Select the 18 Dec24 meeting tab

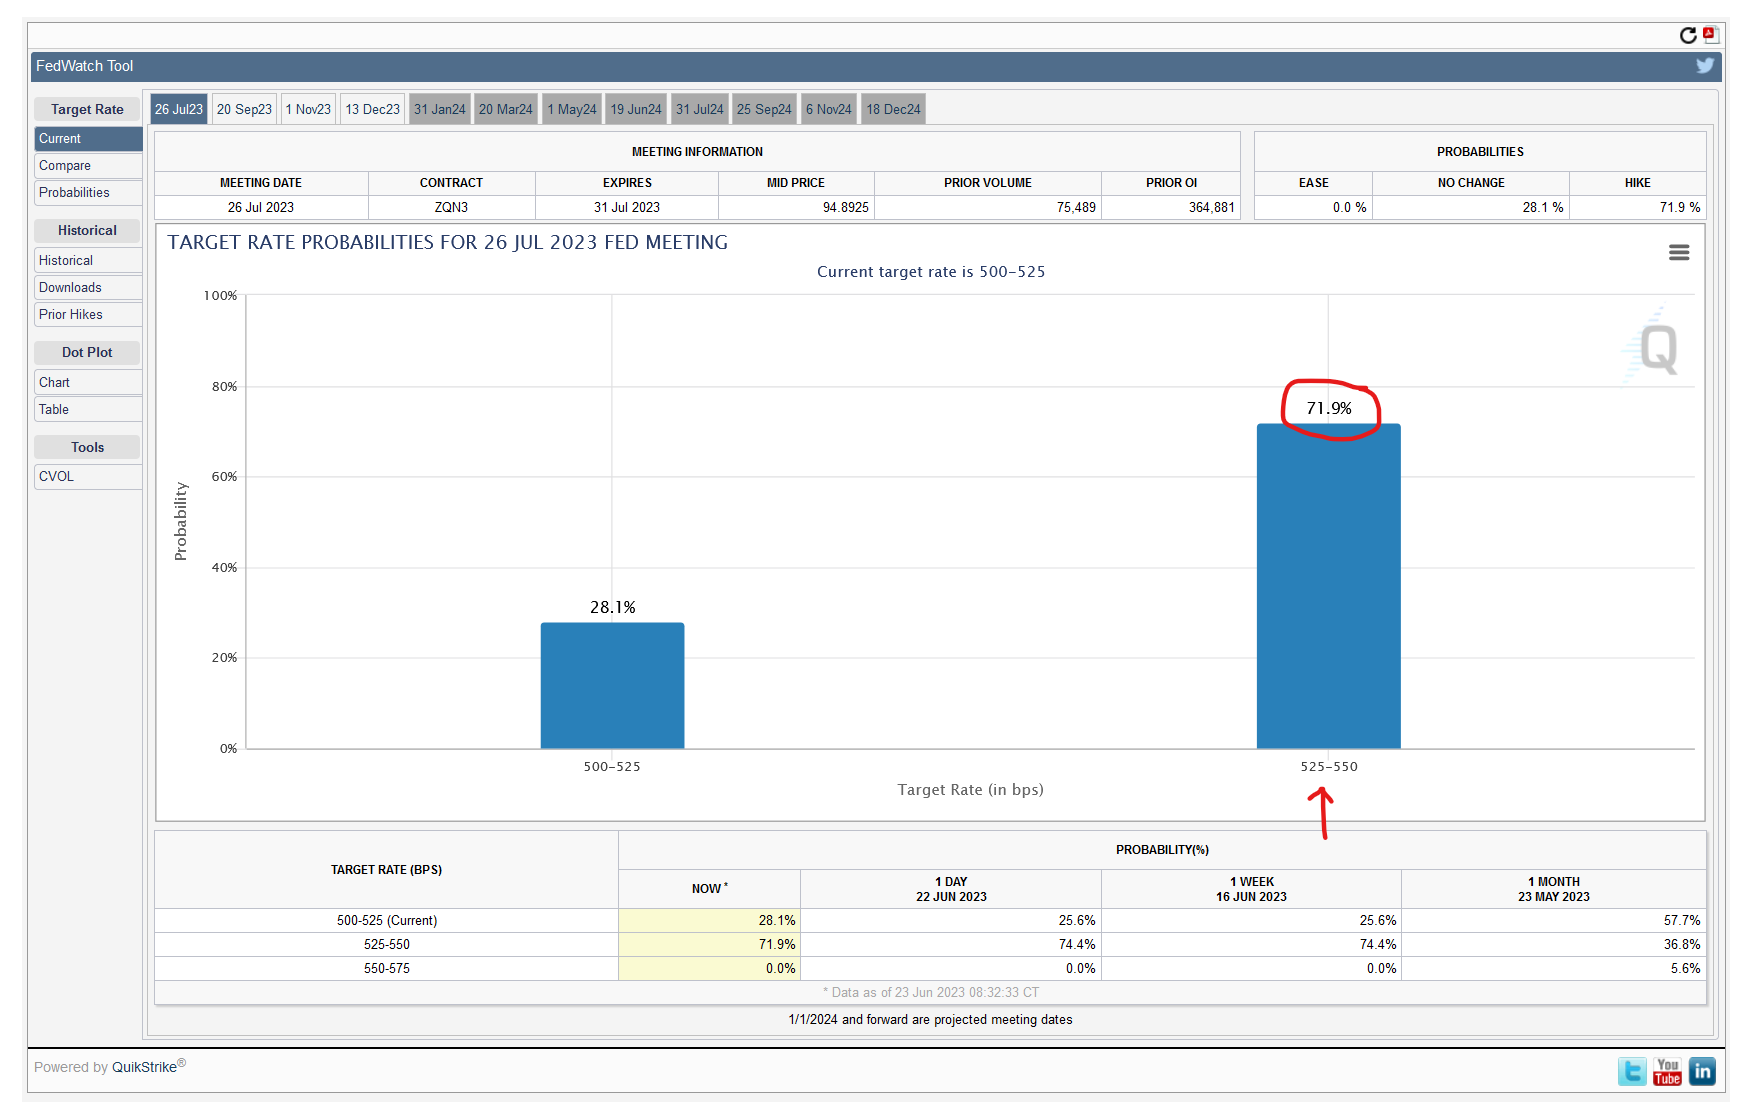[893, 110]
